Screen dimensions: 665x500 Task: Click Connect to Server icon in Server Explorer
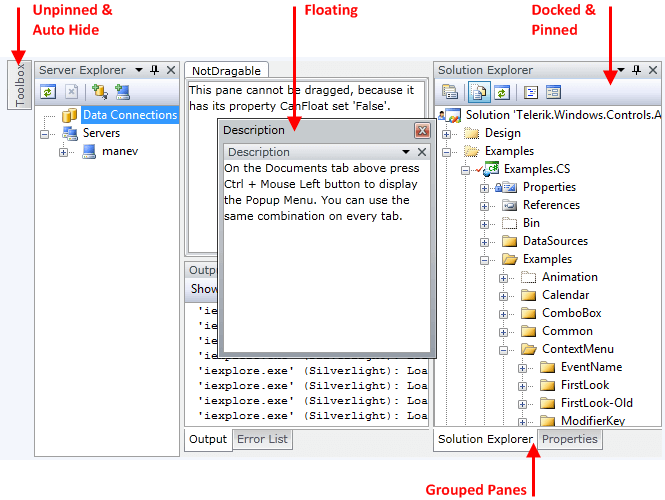coord(123,92)
